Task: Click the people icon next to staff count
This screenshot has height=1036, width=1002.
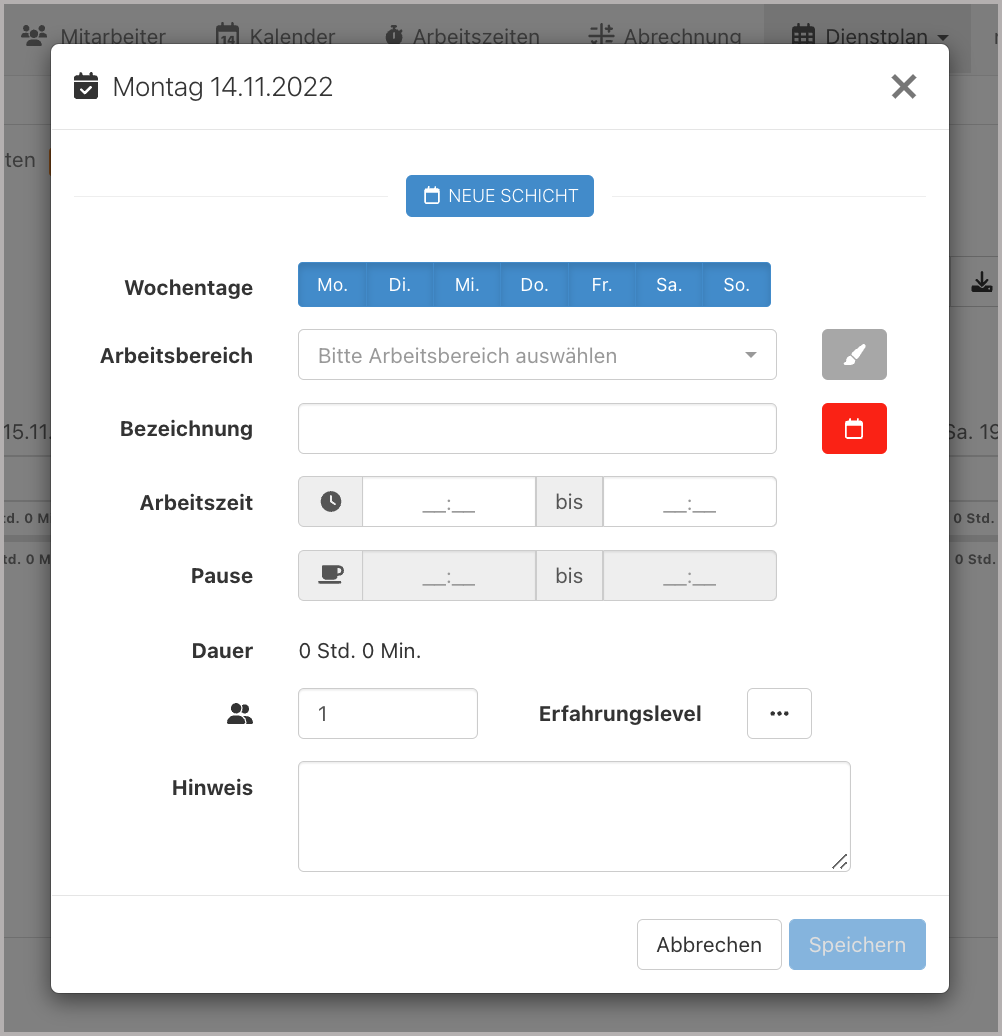Action: coord(240,714)
